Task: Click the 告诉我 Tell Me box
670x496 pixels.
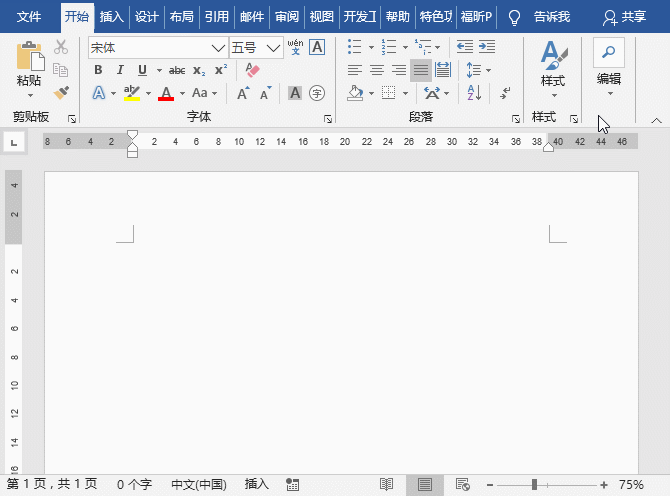Action: tap(552, 17)
